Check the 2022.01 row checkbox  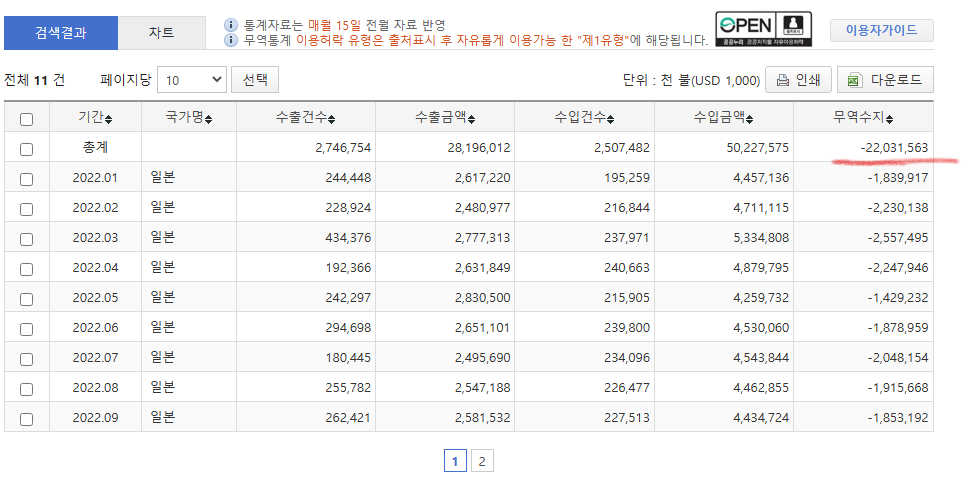click(x=27, y=179)
